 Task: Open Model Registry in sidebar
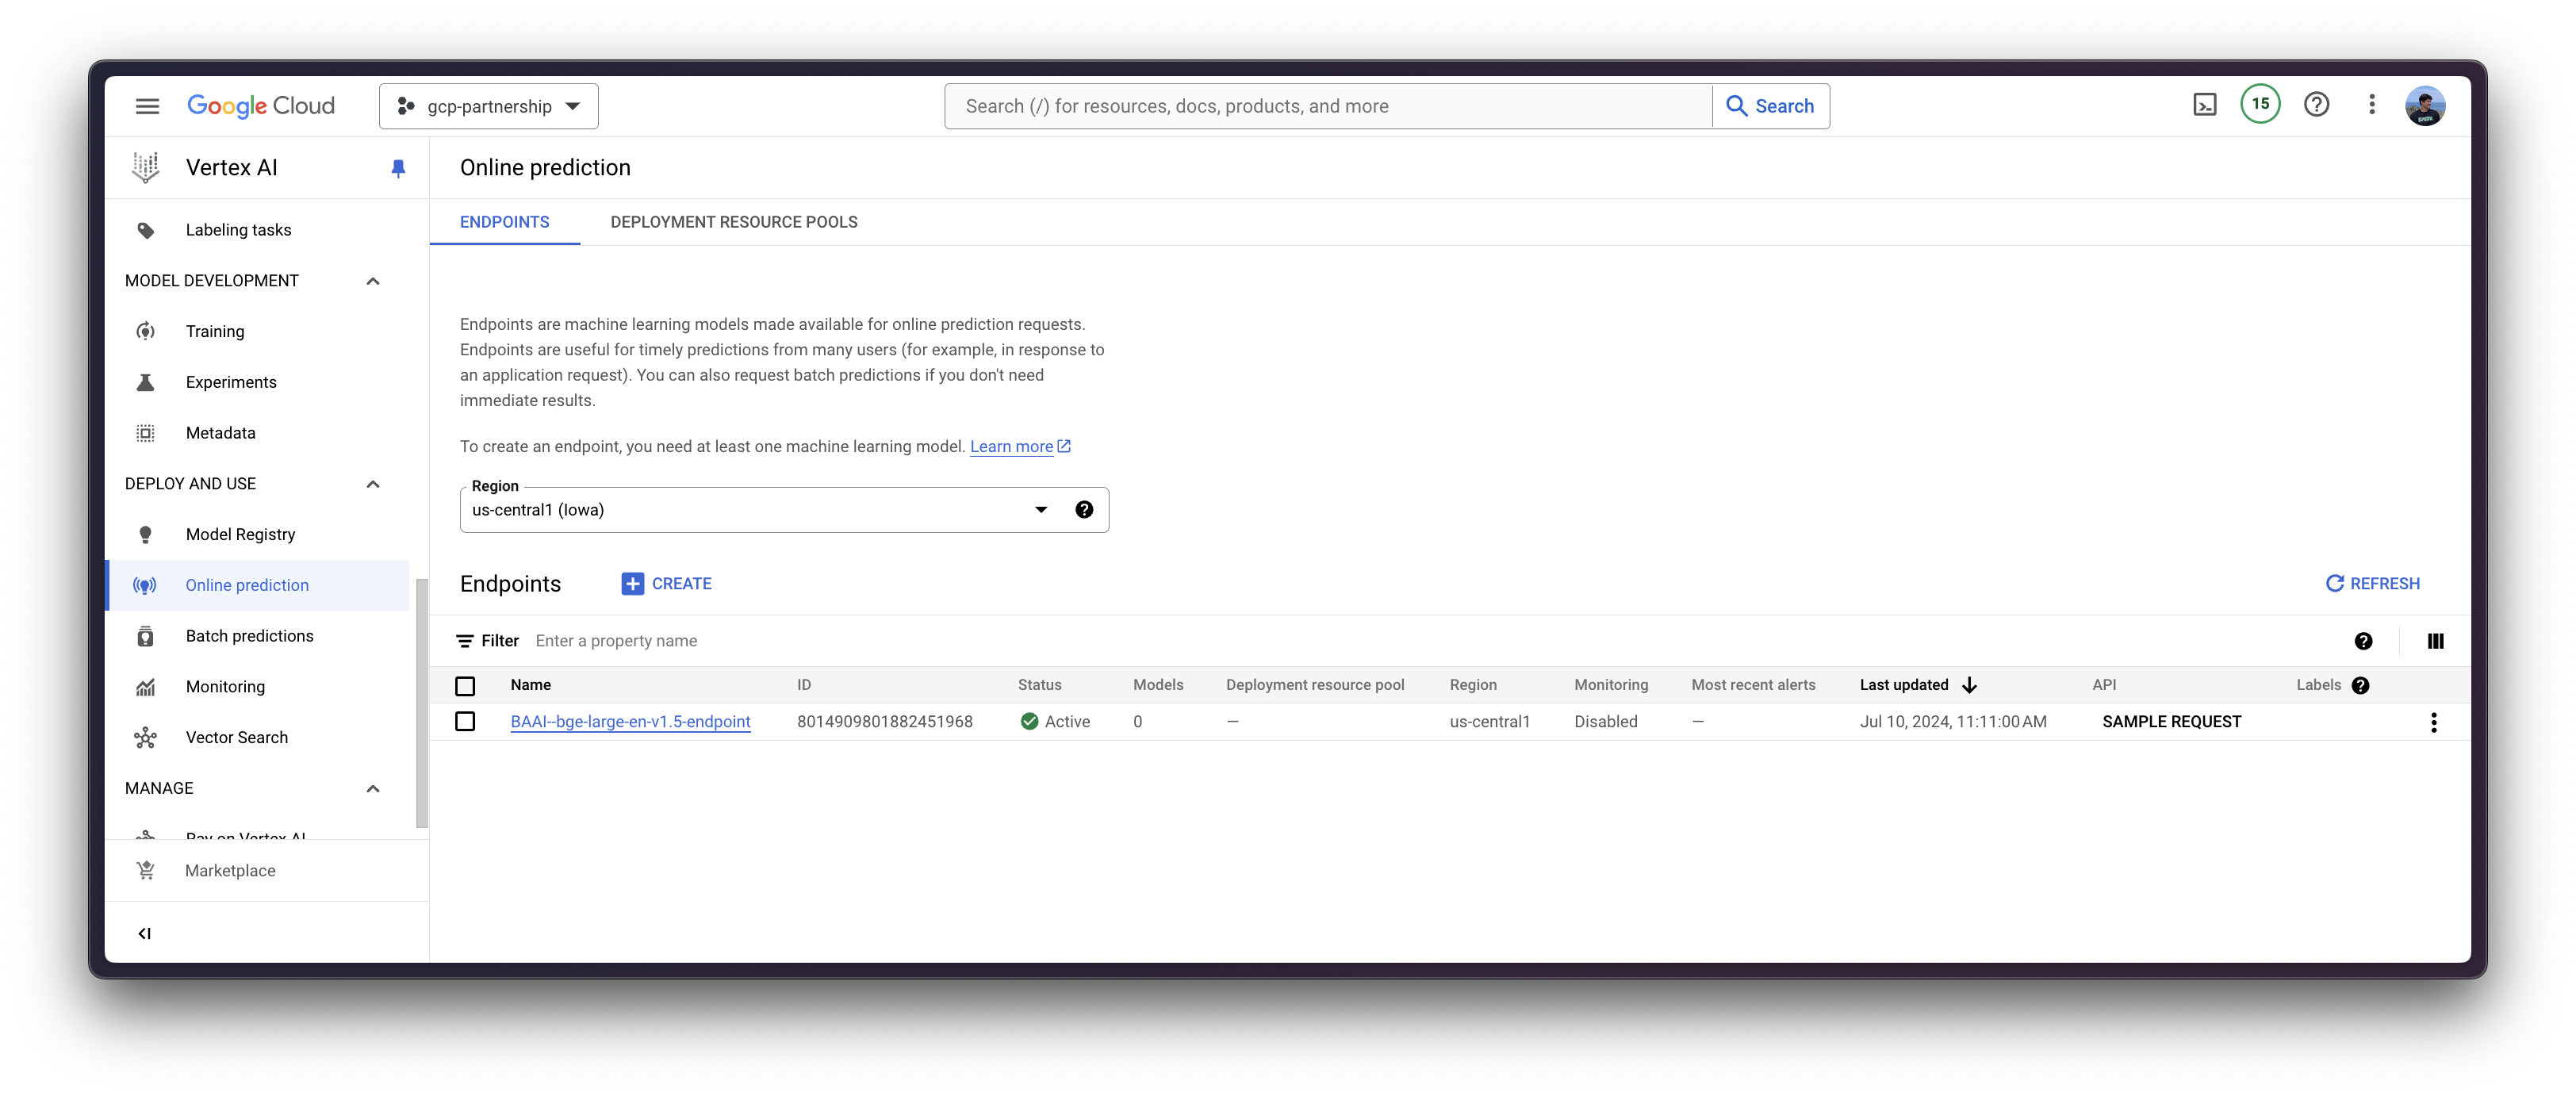click(x=240, y=535)
